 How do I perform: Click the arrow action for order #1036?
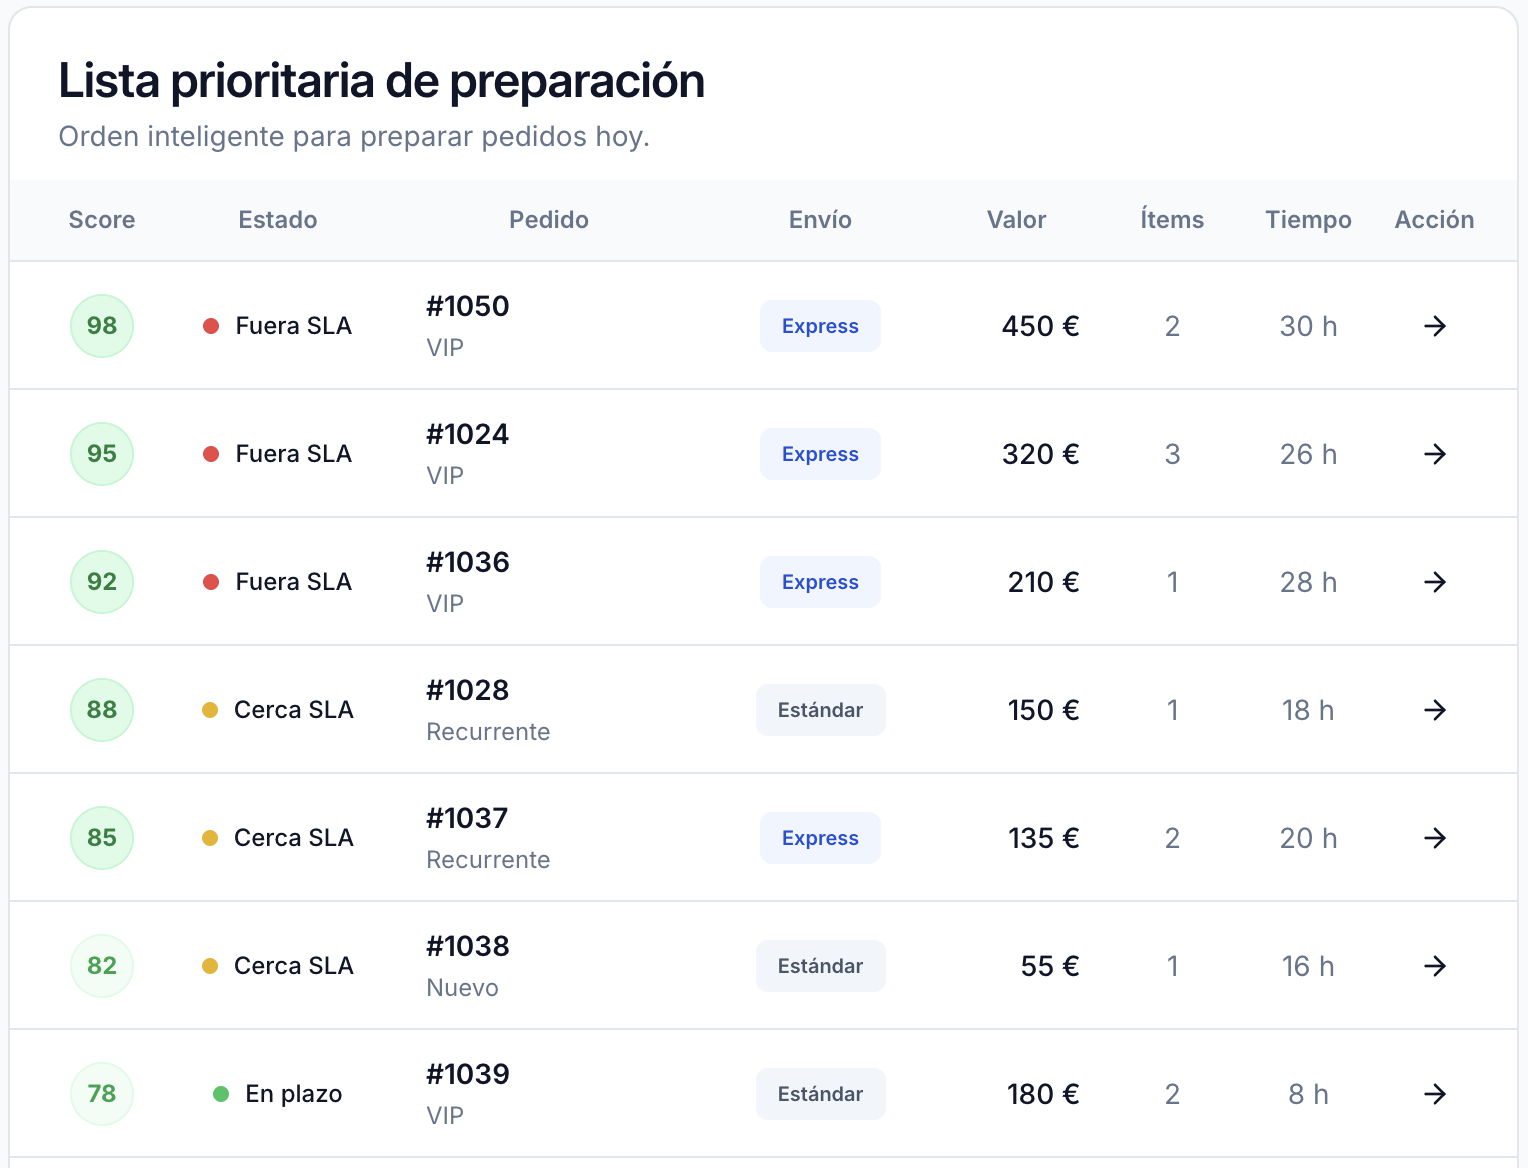1435,582
